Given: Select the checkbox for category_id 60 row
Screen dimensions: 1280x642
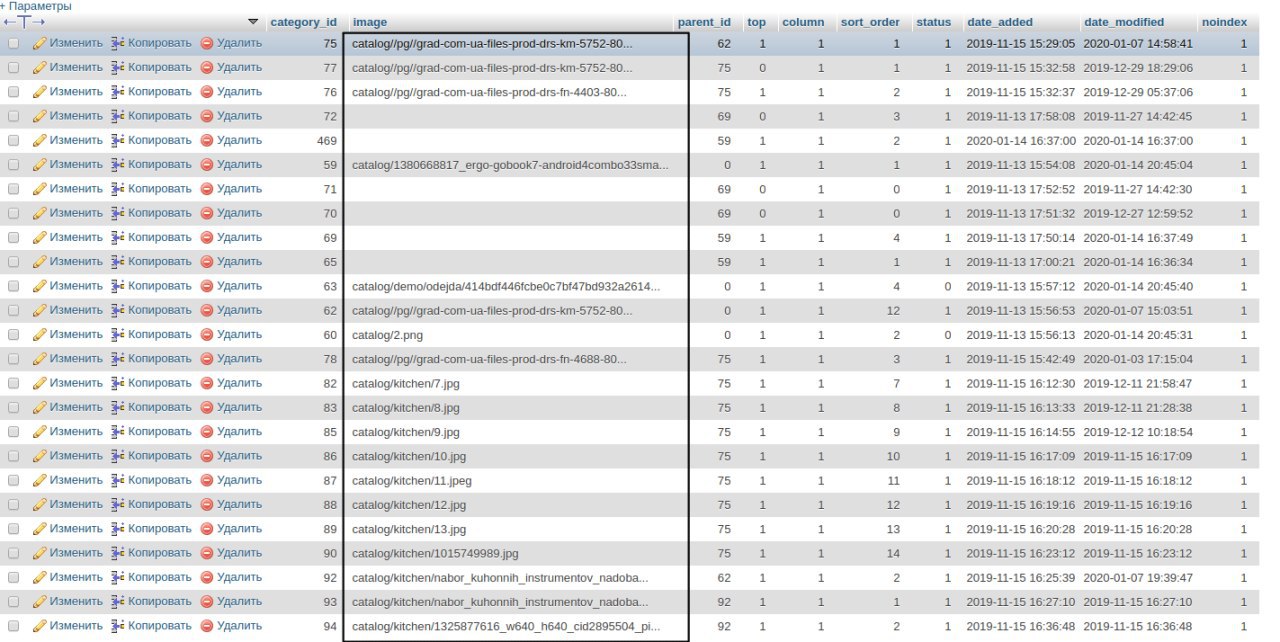Looking at the screenshot, I should pyautogui.click(x=14, y=334).
